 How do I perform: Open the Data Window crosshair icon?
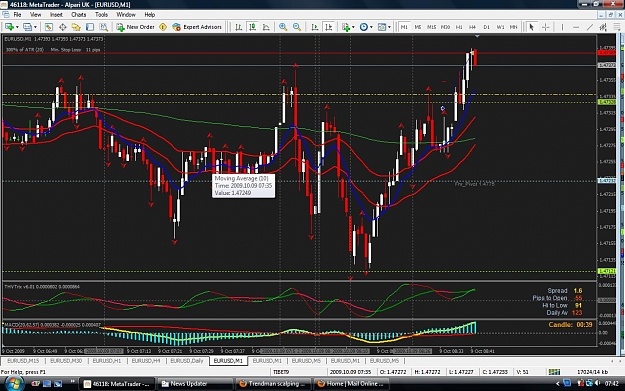[x=63, y=27]
